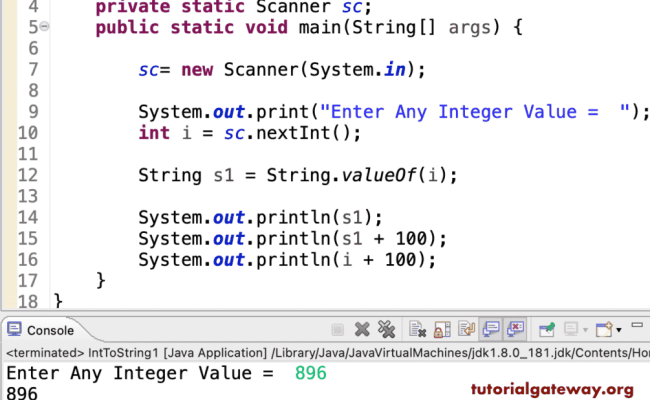Screen dimensions: 650x400
Task: Clear the console output
Action: point(417,330)
